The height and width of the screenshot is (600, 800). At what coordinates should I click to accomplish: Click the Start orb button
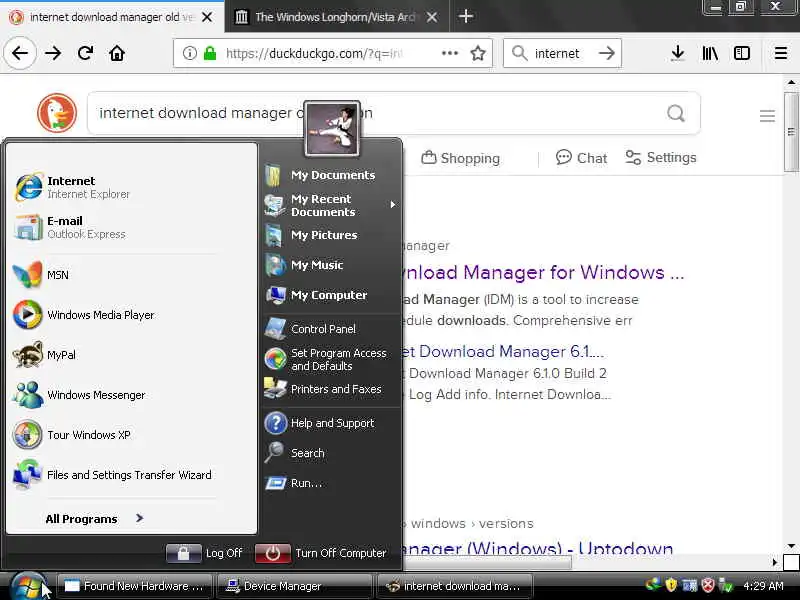[x=28, y=586]
